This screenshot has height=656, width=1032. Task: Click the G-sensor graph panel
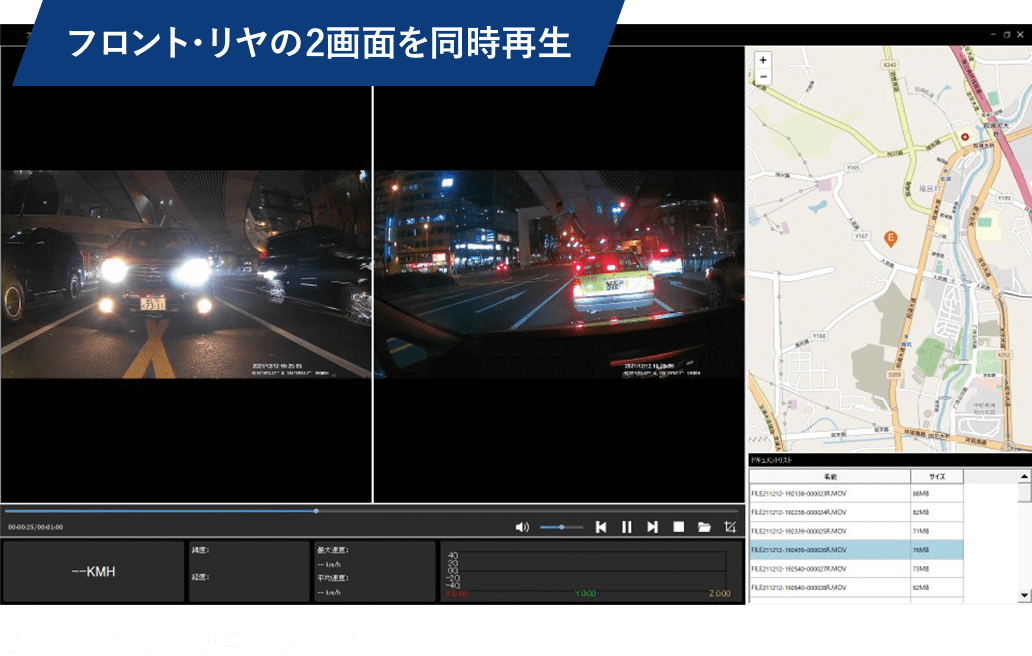click(x=591, y=571)
